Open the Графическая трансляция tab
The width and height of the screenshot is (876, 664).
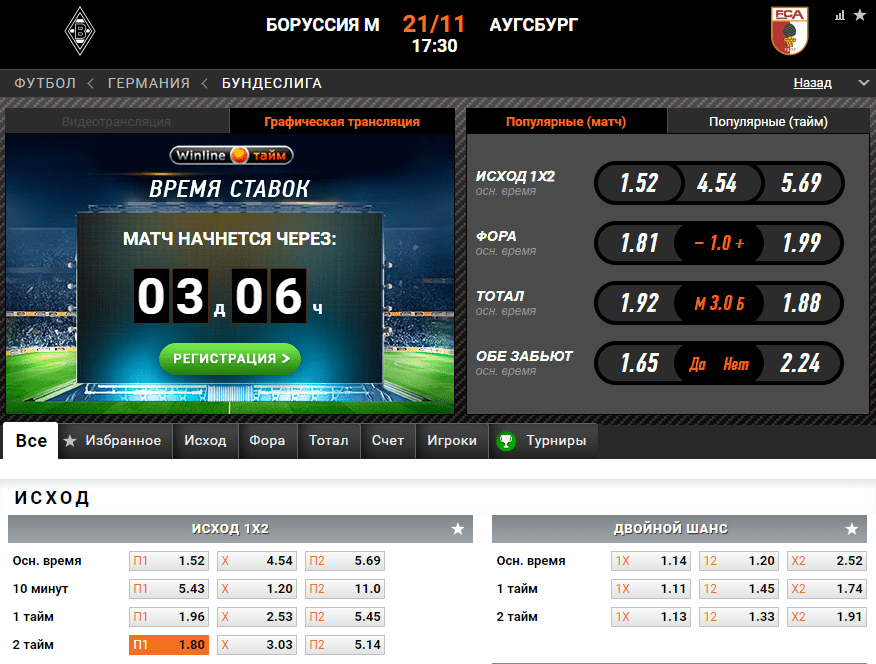(342, 121)
